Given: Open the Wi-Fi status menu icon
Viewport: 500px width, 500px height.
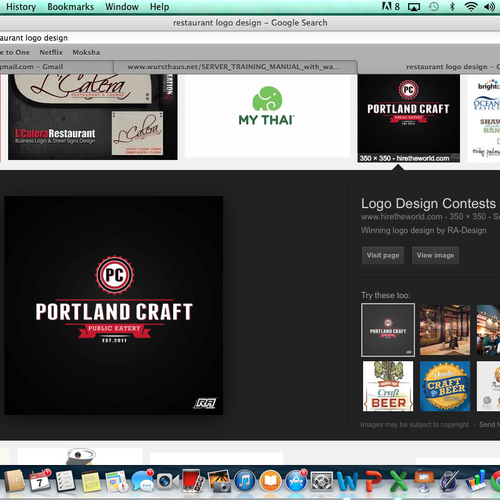Looking at the screenshot, I should tap(471, 7).
